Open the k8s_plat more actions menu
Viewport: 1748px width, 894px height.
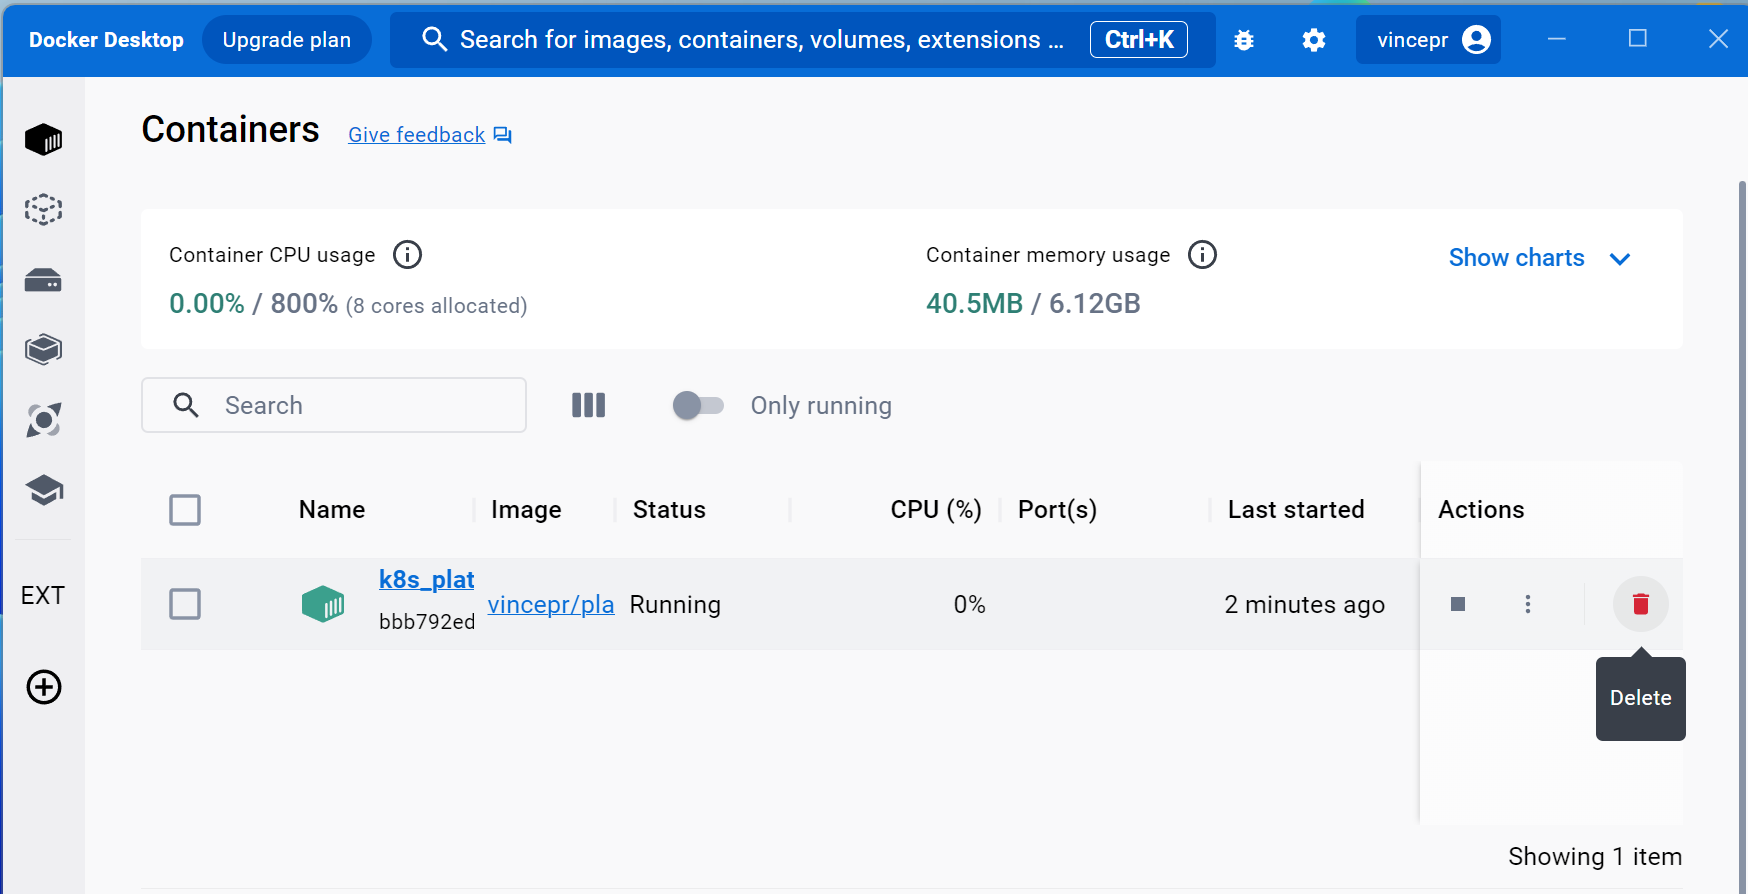(1527, 604)
